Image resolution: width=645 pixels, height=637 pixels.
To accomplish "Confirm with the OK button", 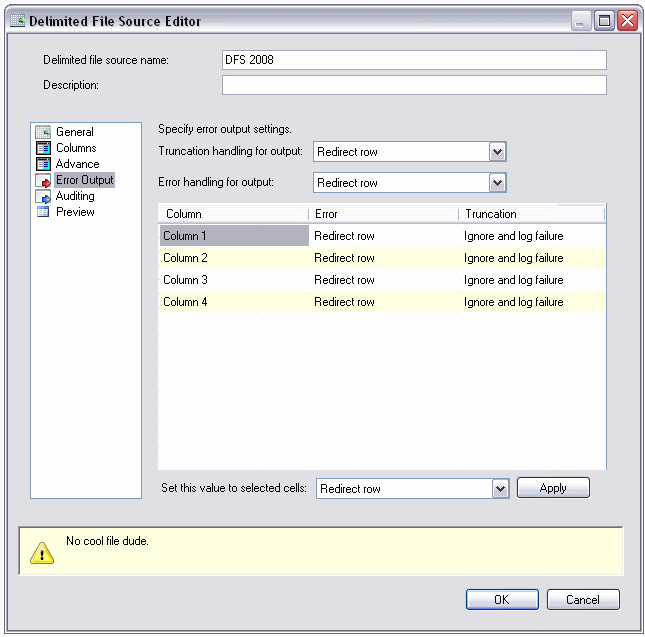I will pyautogui.click(x=502, y=600).
